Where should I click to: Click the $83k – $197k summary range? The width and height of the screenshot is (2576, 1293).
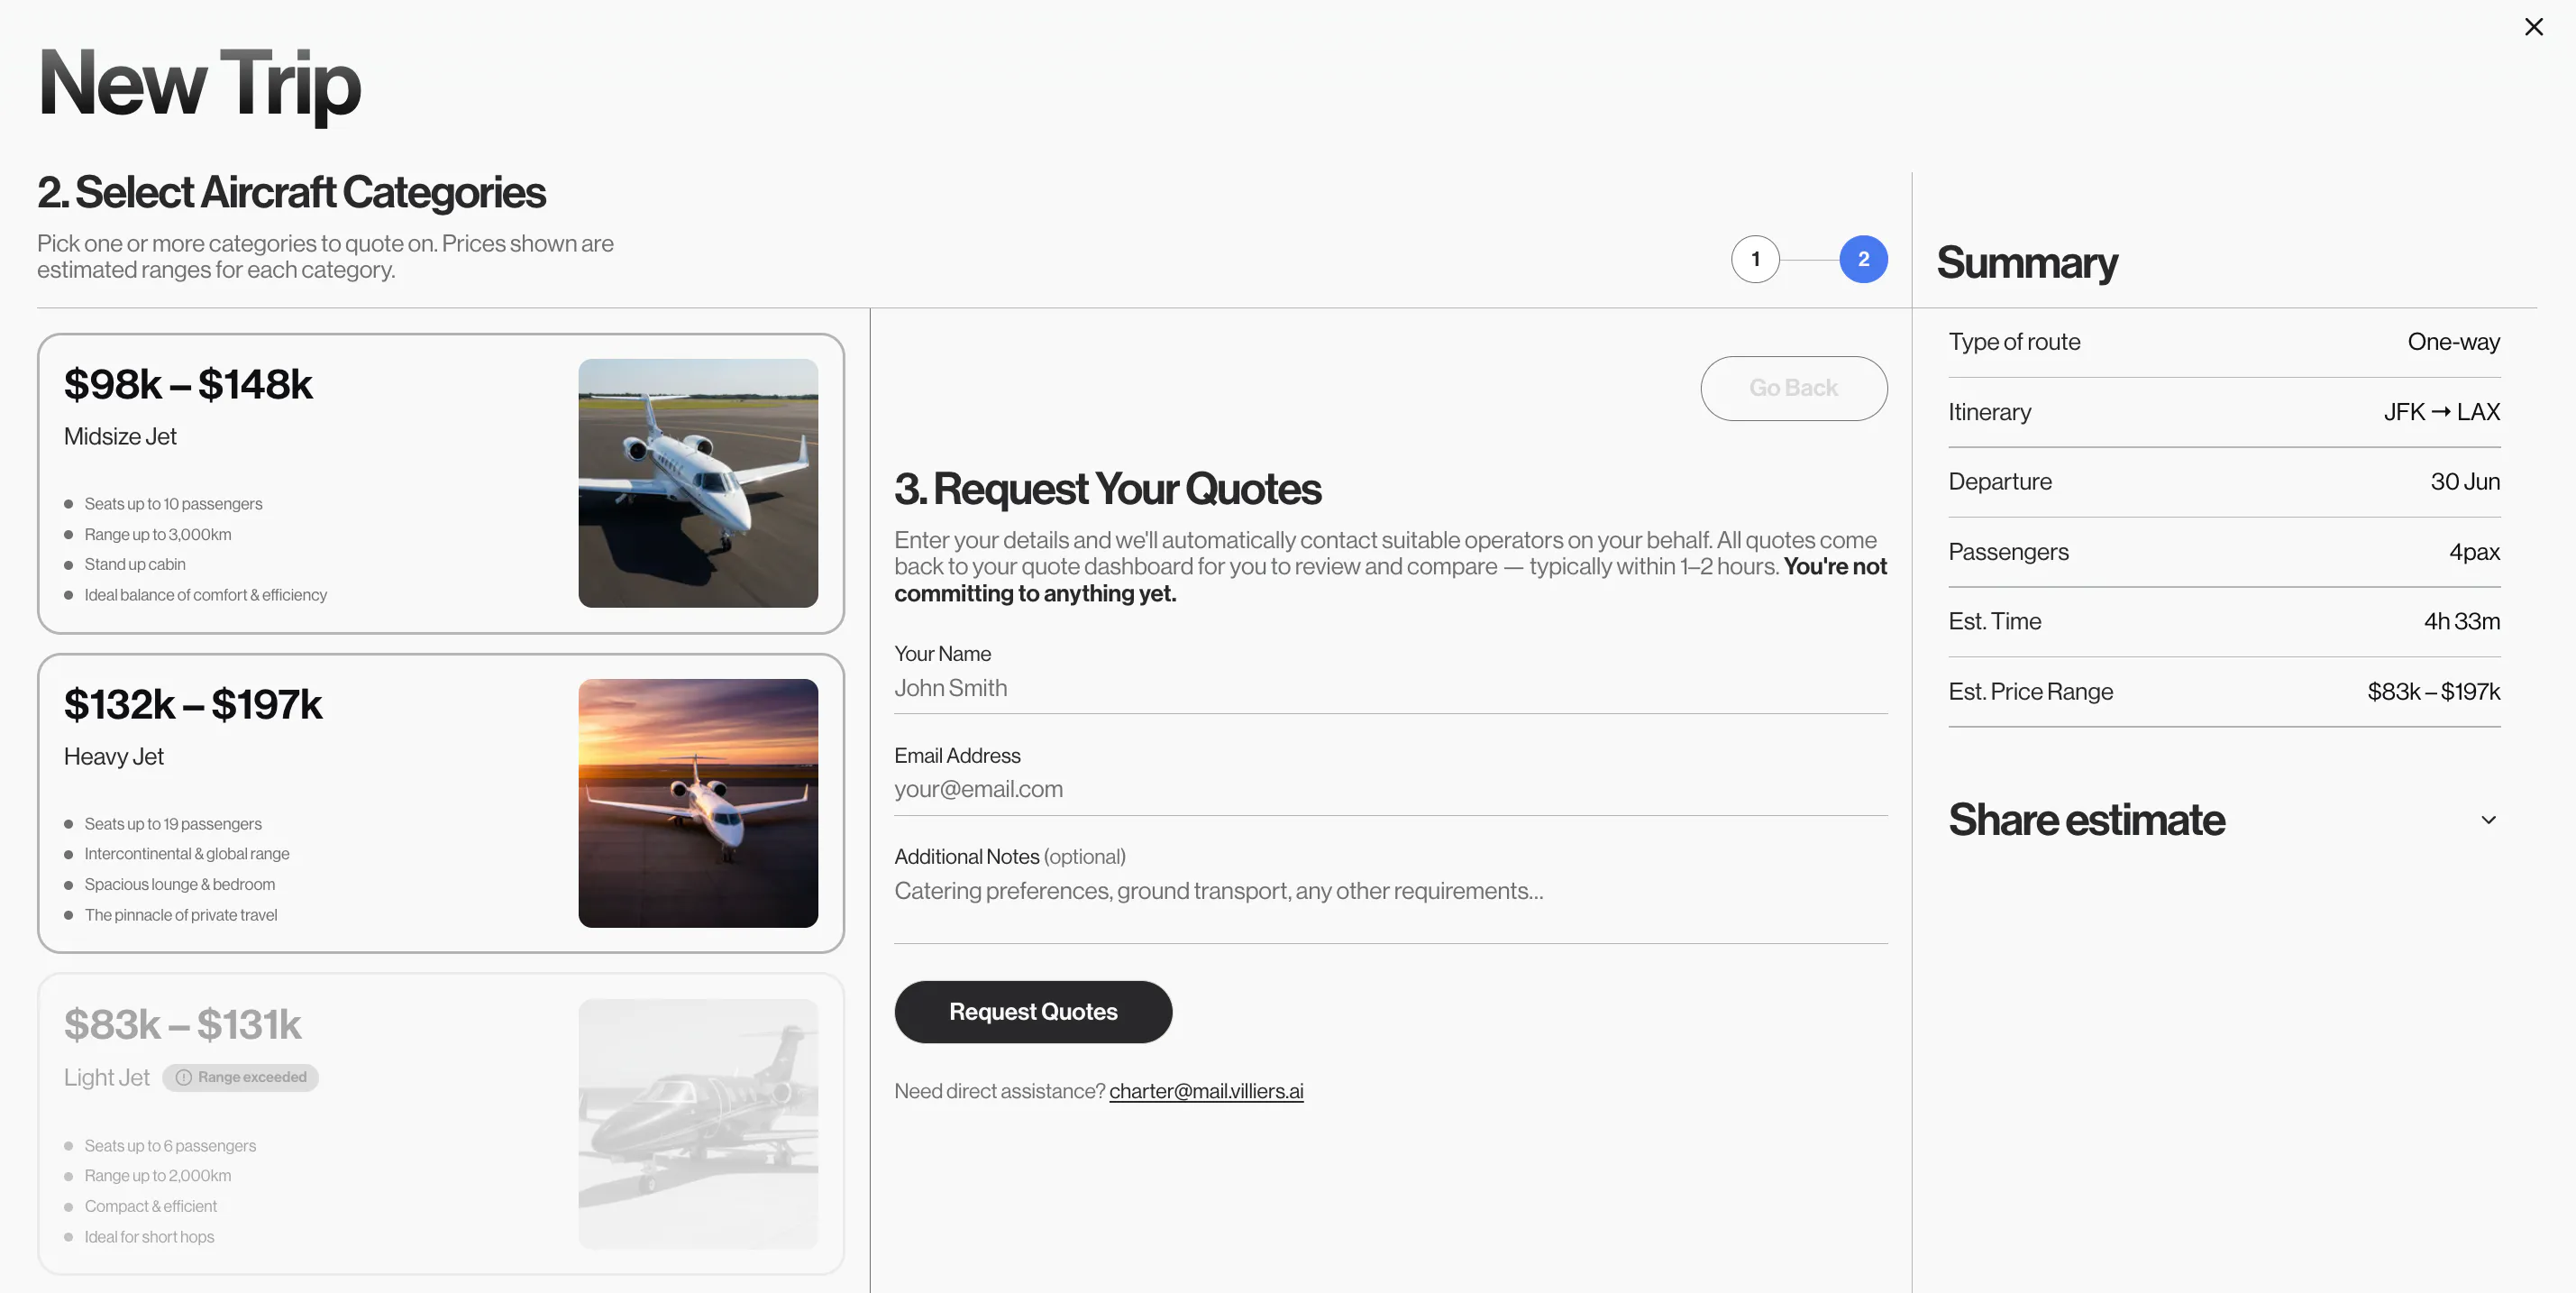point(2433,691)
